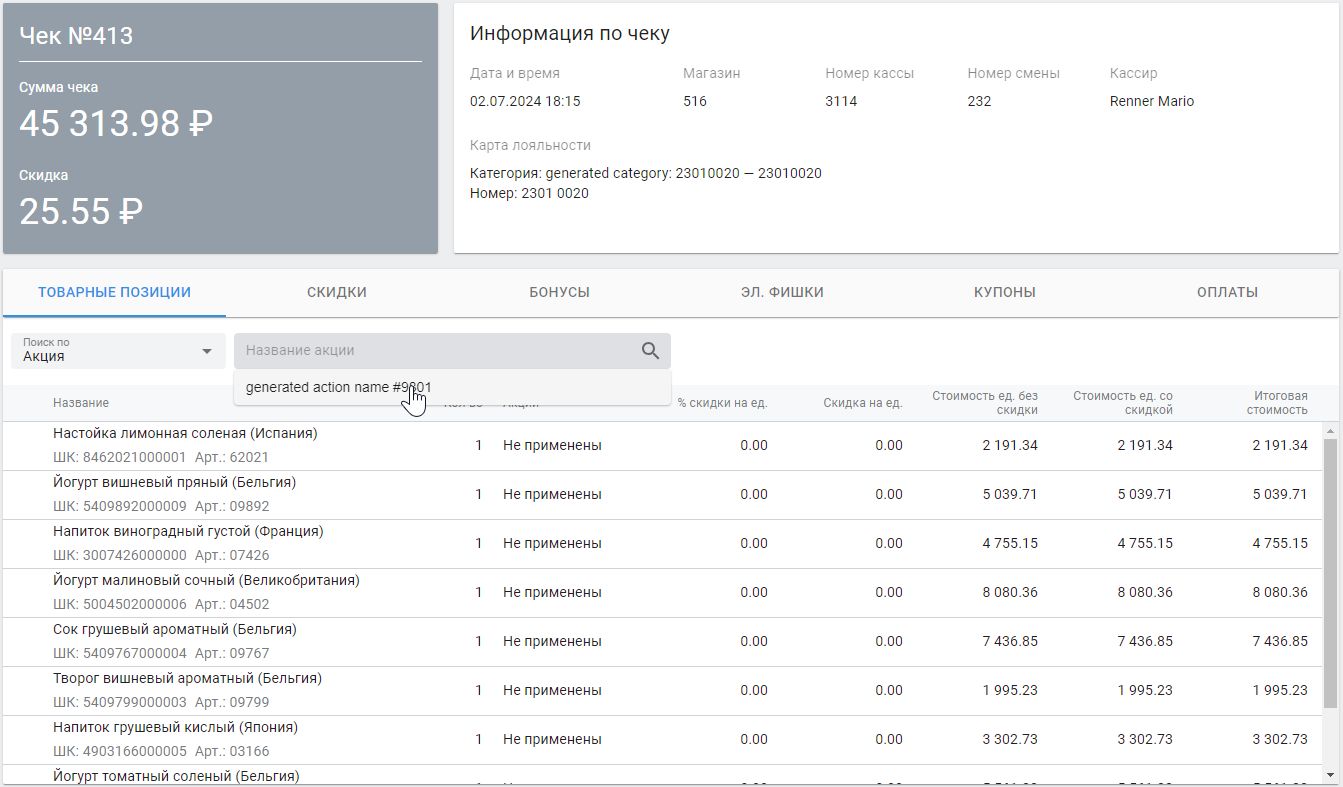Click article text 'Арт.: 04502'
Viewport: 1343px width, 787px height.
coord(232,604)
